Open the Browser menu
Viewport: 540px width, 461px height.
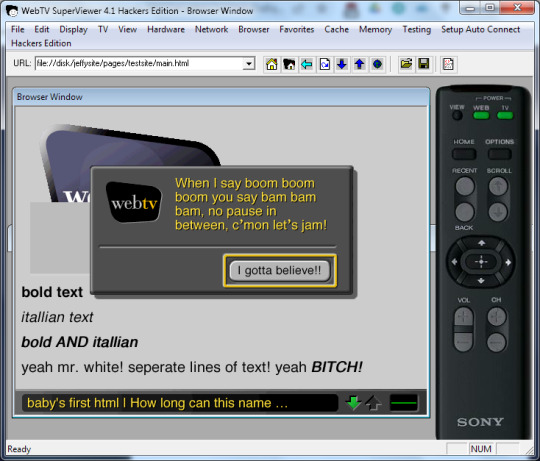pos(254,30)
